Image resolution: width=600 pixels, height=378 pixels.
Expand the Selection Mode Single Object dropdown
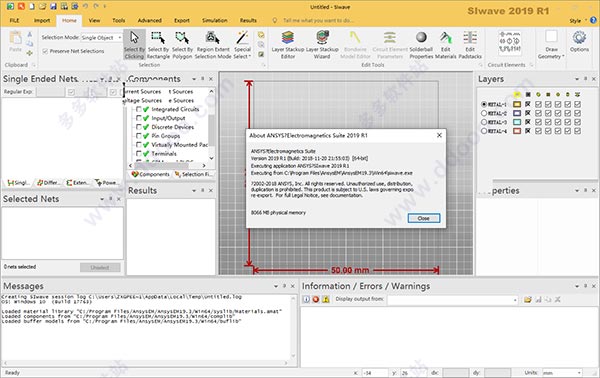click(x=101, y=37)
